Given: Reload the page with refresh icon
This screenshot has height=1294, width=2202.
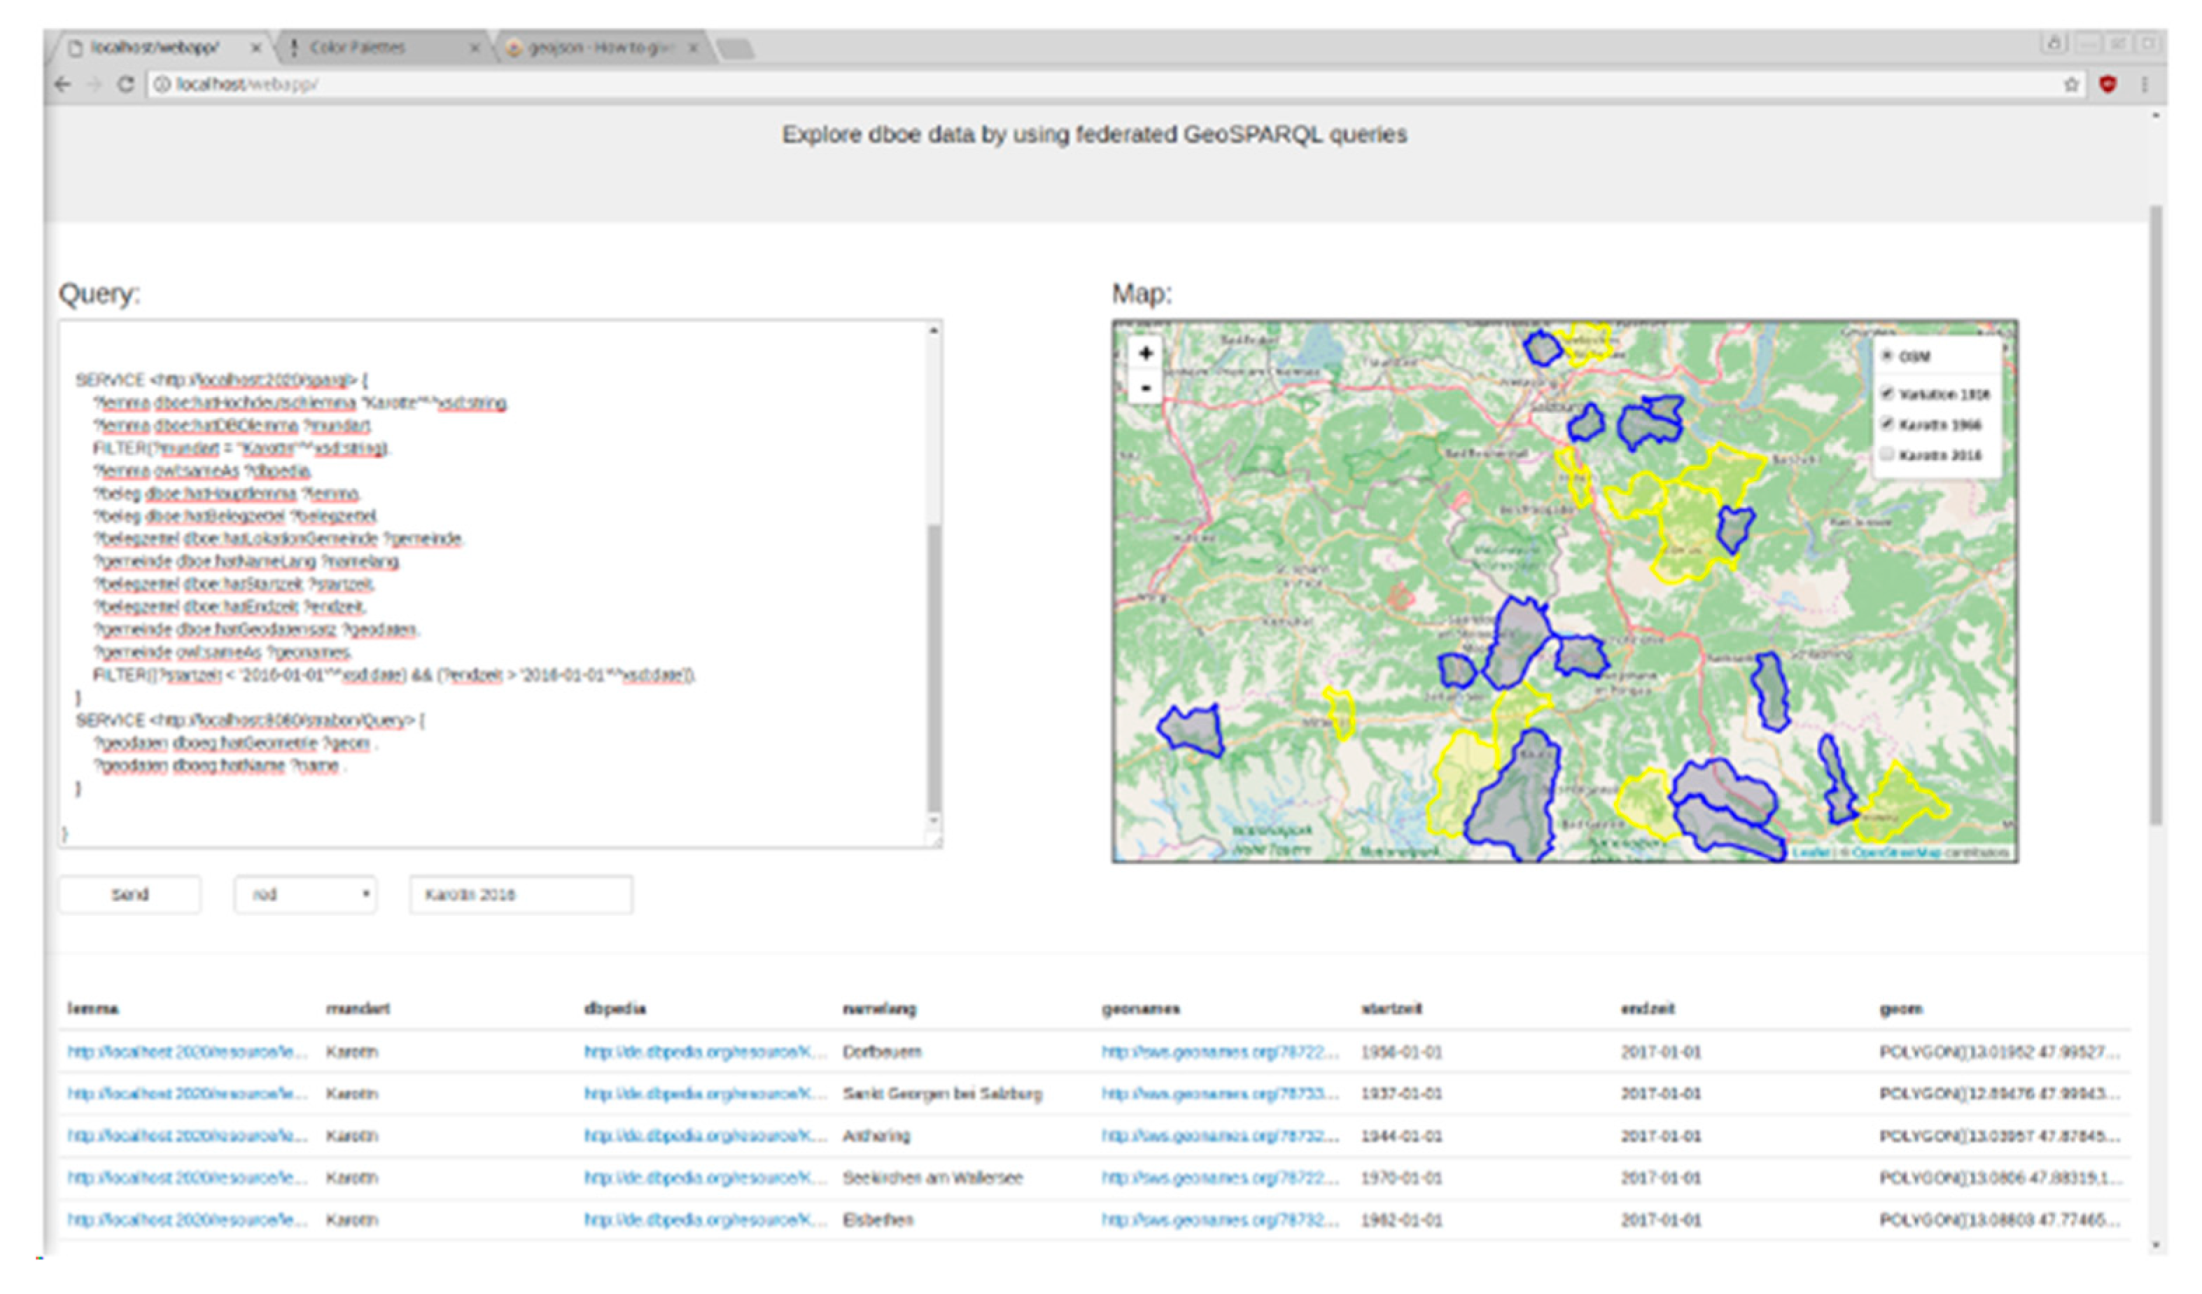Looking at the screenshot, I should point(126,84).
